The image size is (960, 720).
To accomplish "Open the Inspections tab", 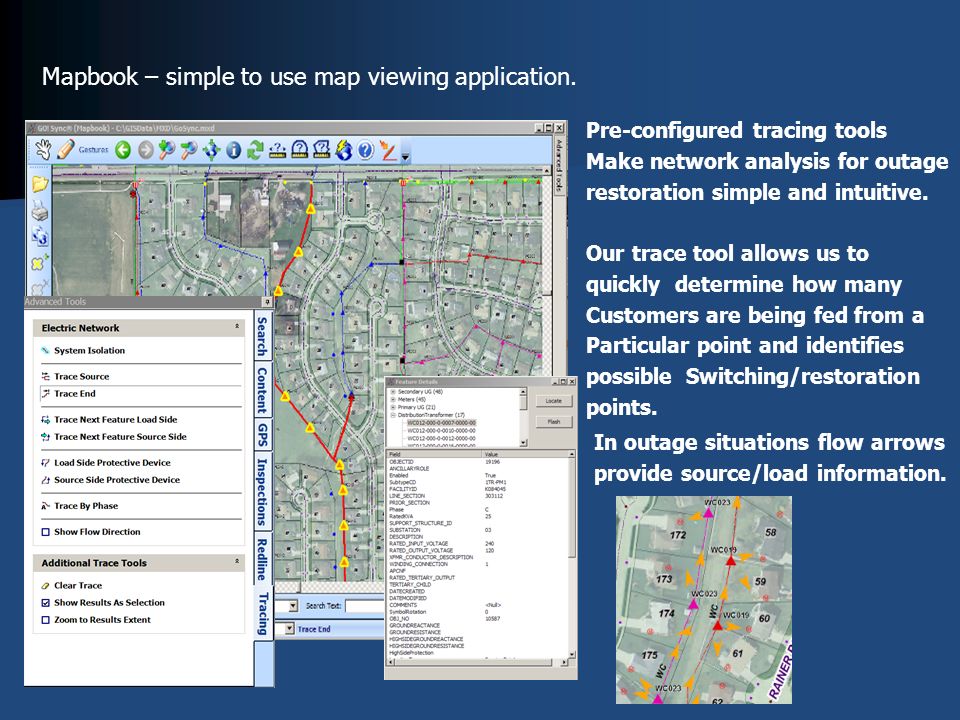I will pos(262,492).
